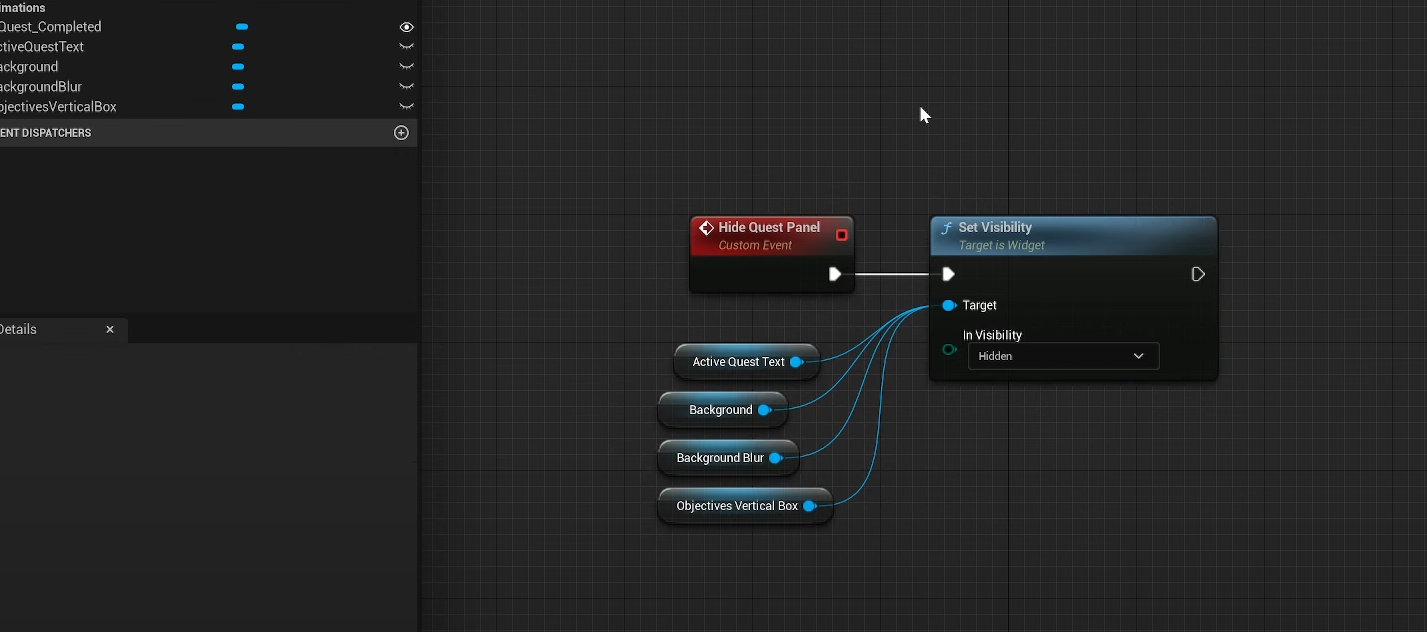Toggle the eye icon for BackgroundBlur variable
Screen dimensions: 1427x632
point(406,87)
